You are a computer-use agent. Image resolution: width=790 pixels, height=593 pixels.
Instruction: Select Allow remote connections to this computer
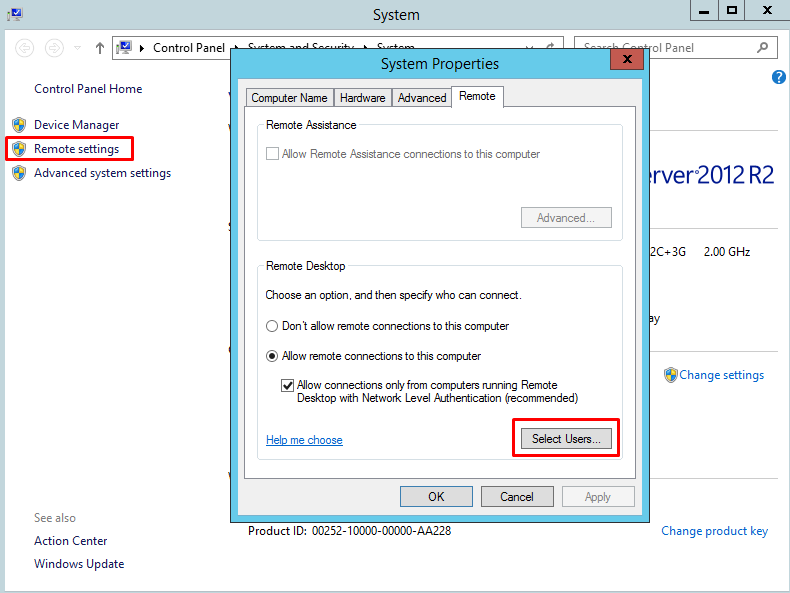coord(272,356)
